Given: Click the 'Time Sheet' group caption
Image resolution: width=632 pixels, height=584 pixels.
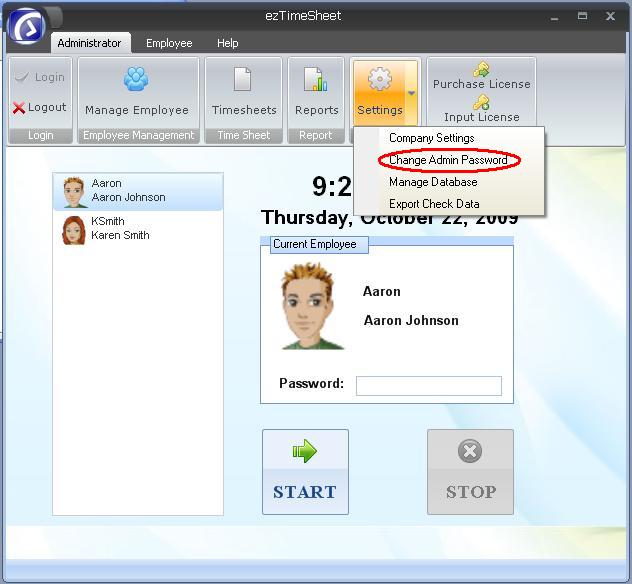Looking at the screenshot, I should pos(243,135).
